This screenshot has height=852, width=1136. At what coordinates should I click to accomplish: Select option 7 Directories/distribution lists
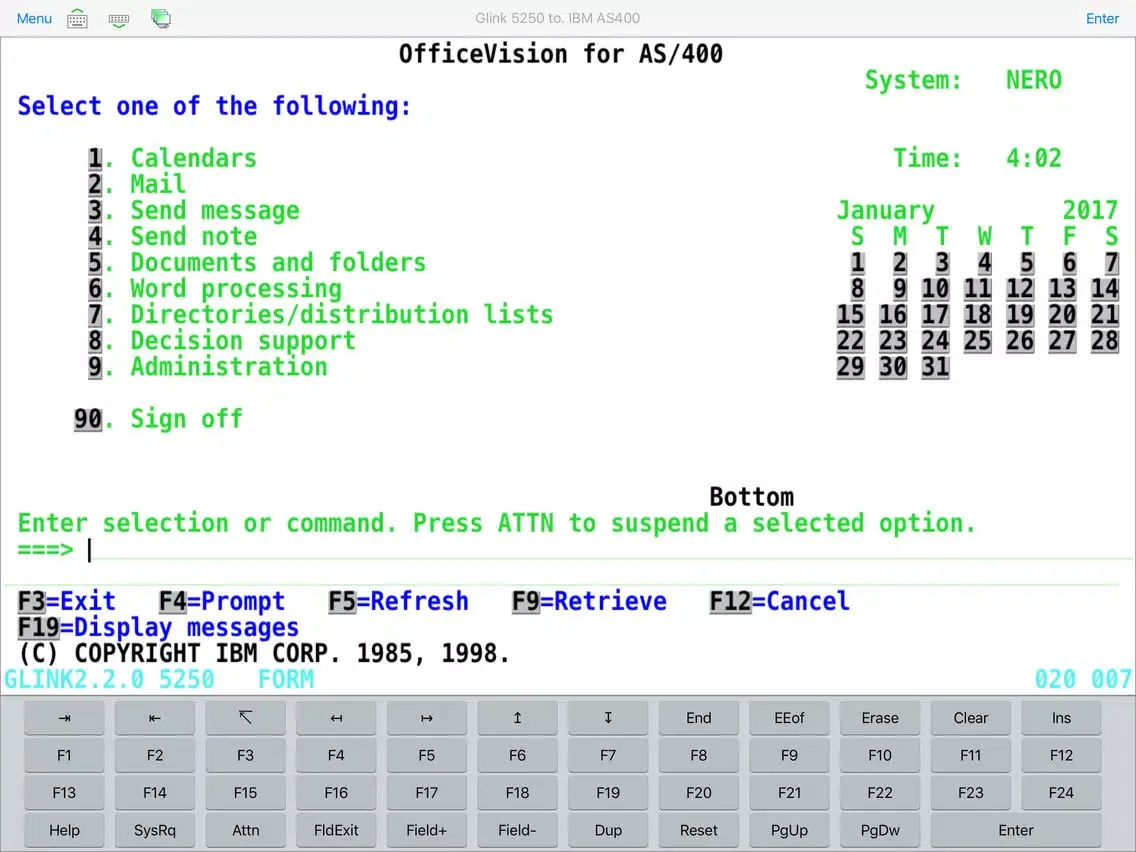pos(320,314)
